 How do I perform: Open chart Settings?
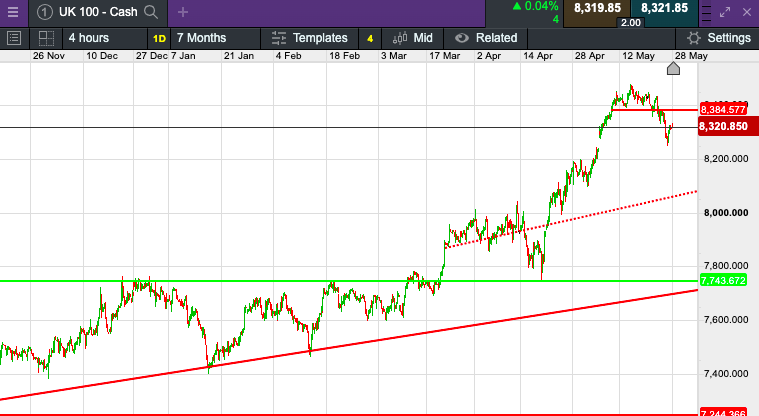719,38
